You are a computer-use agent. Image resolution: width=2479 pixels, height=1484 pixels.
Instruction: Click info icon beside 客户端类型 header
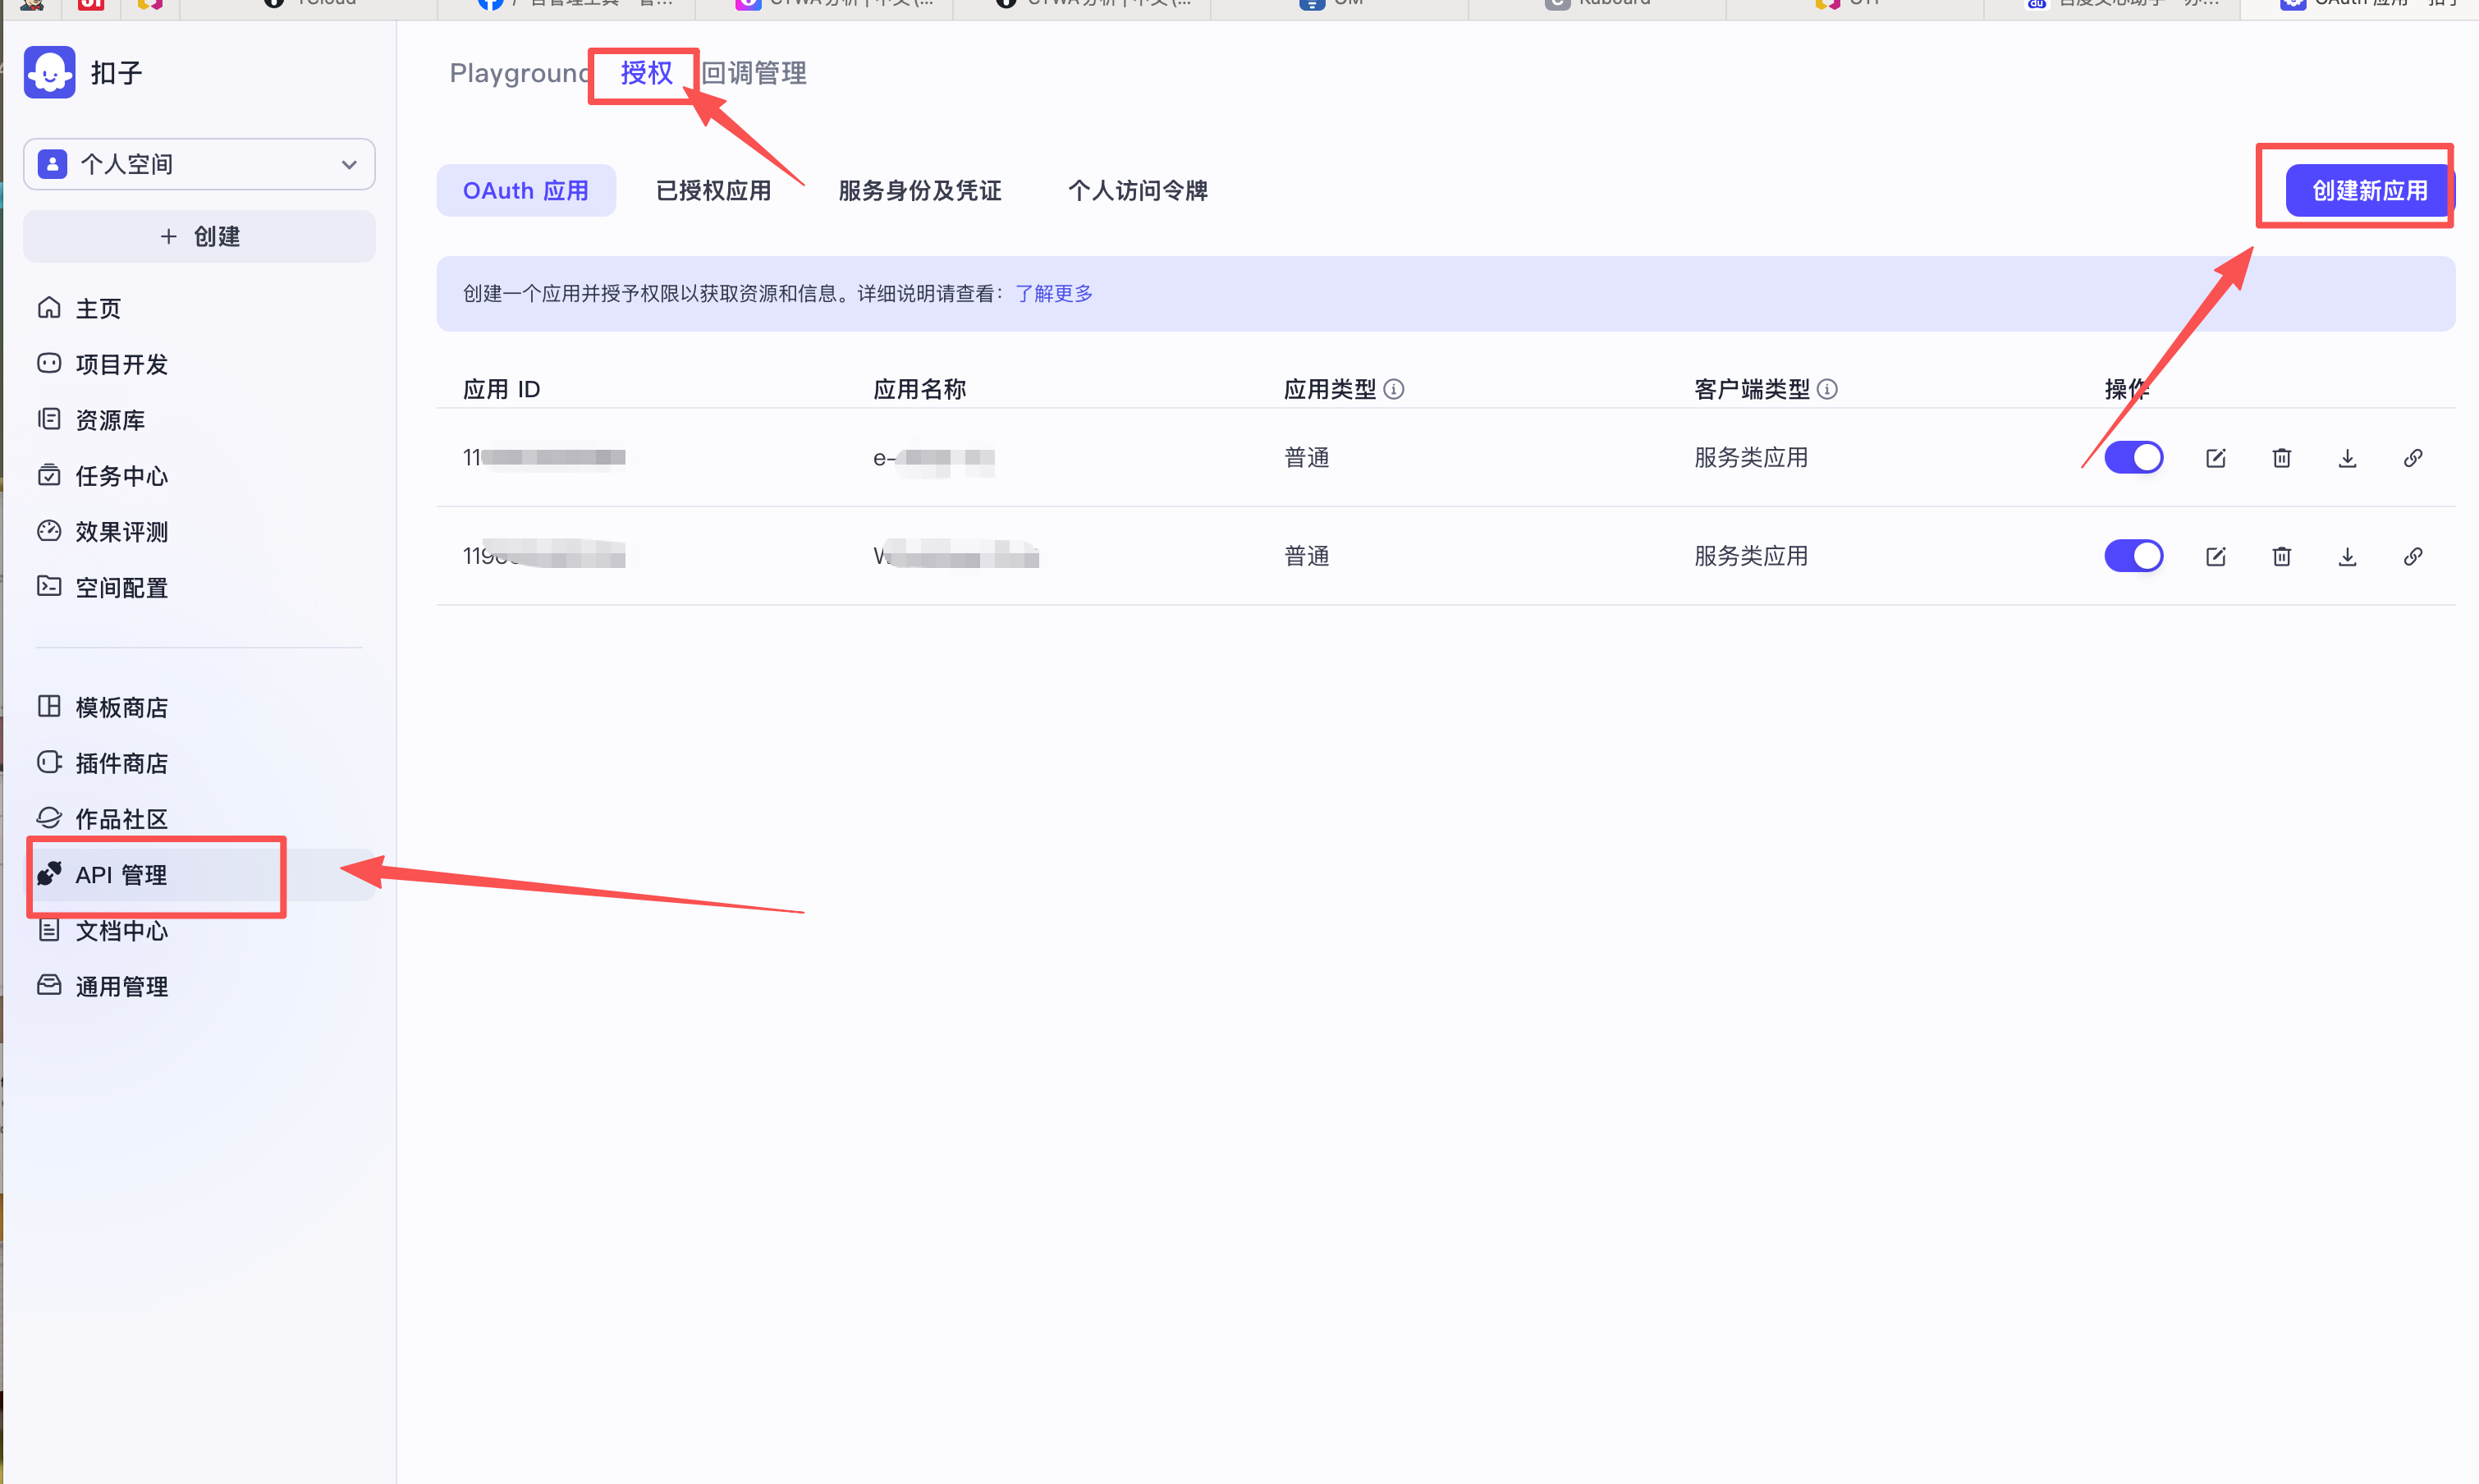point(1826,389)
